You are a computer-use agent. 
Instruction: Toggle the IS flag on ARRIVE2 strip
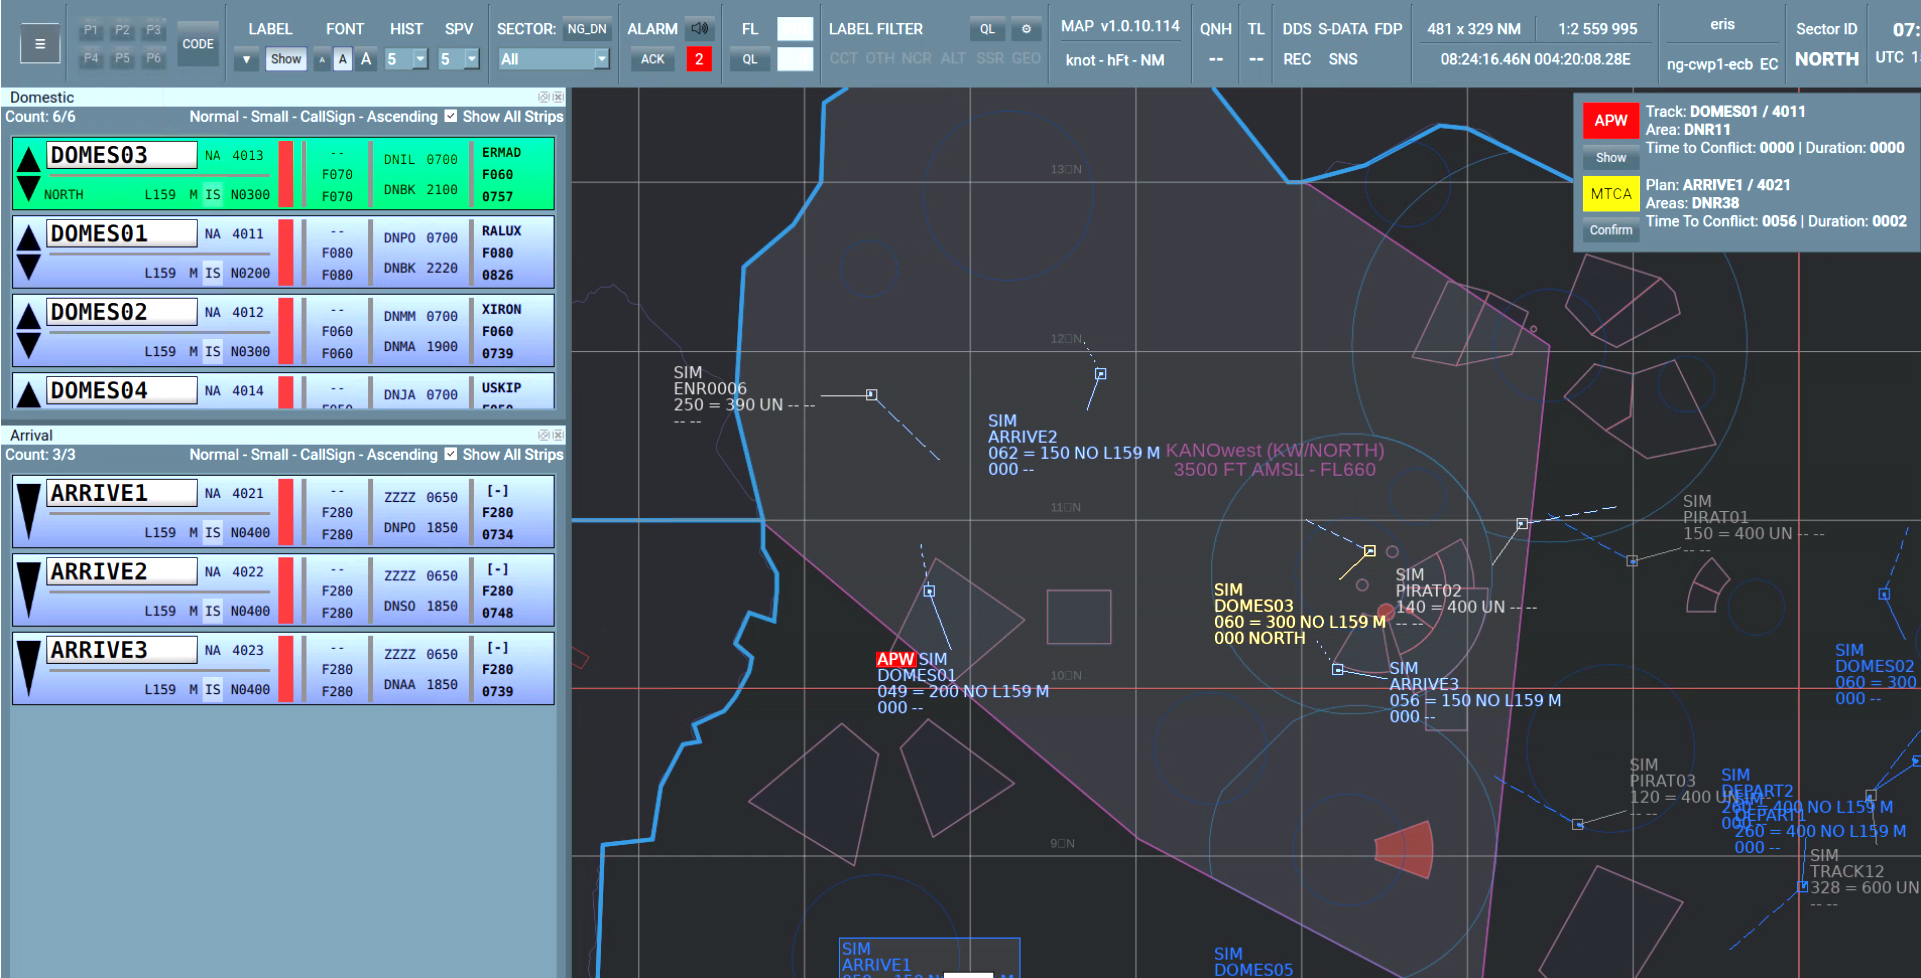pyautogui.click(x=213, y=611)
